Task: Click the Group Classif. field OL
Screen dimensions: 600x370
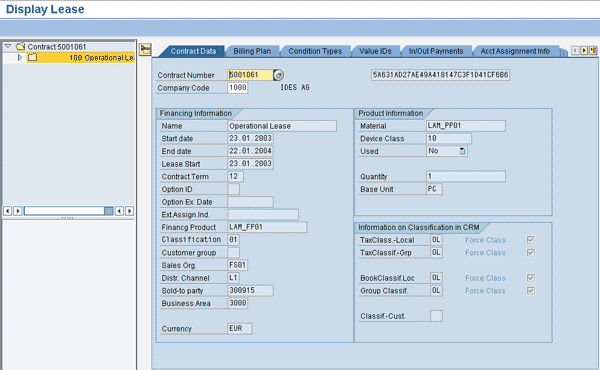Action: tap(436, 290)
